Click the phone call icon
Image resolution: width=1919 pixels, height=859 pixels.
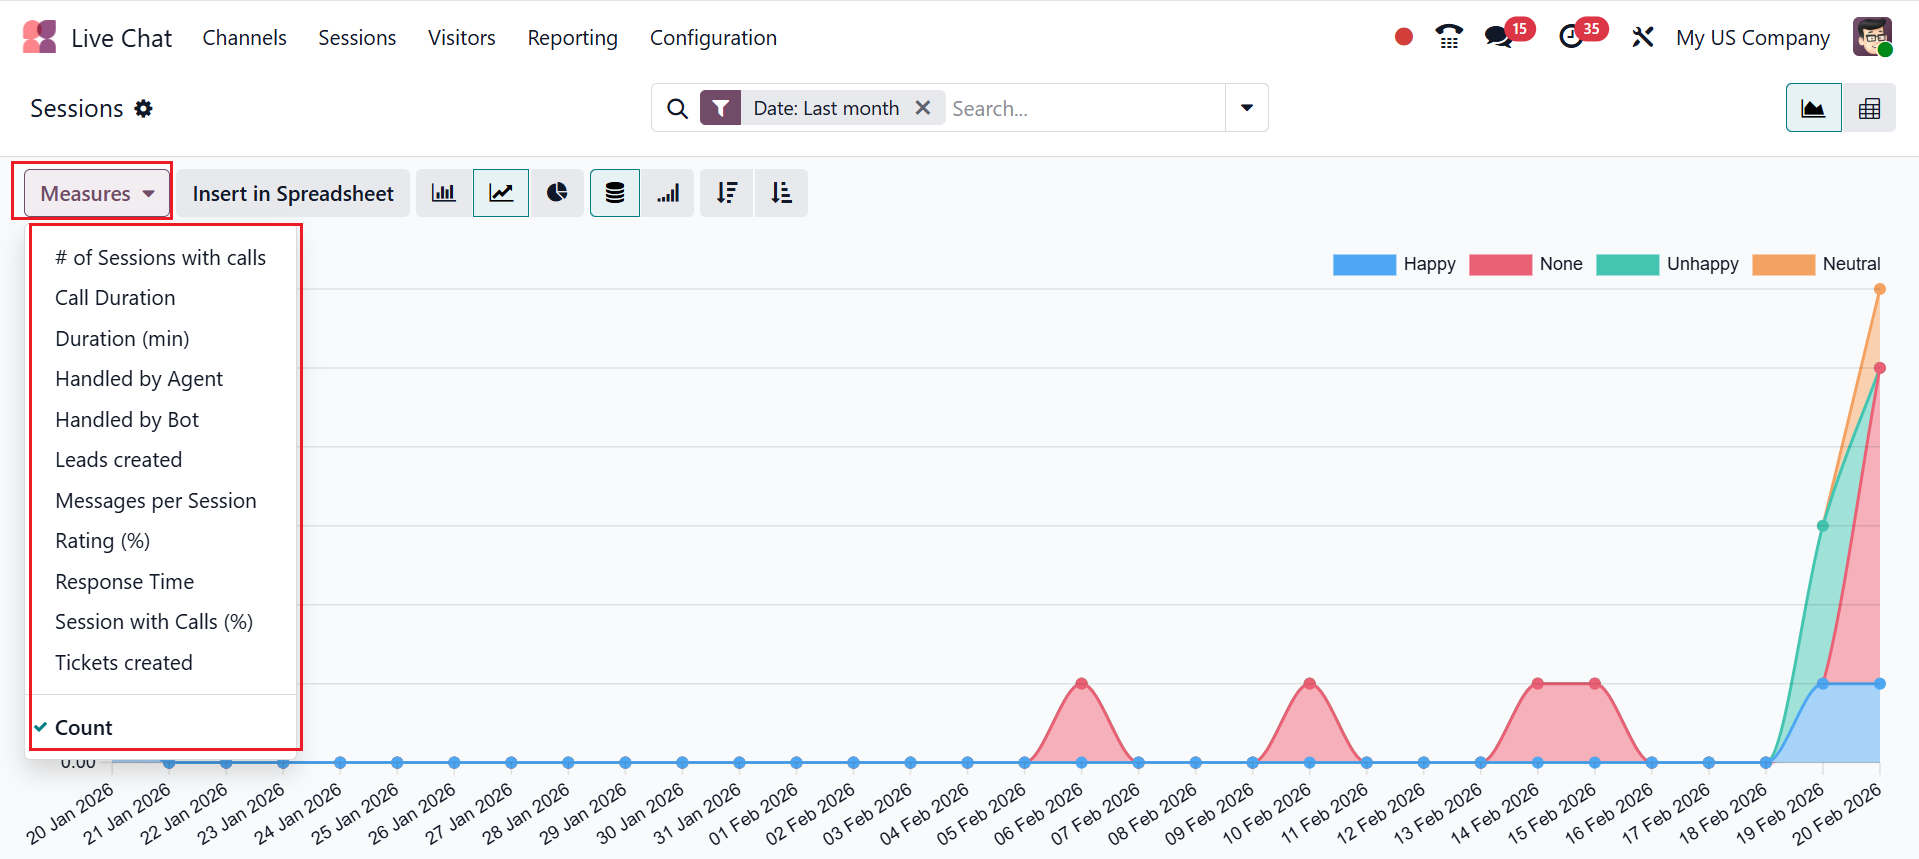pyautogui.click(x=1449, y=38)
